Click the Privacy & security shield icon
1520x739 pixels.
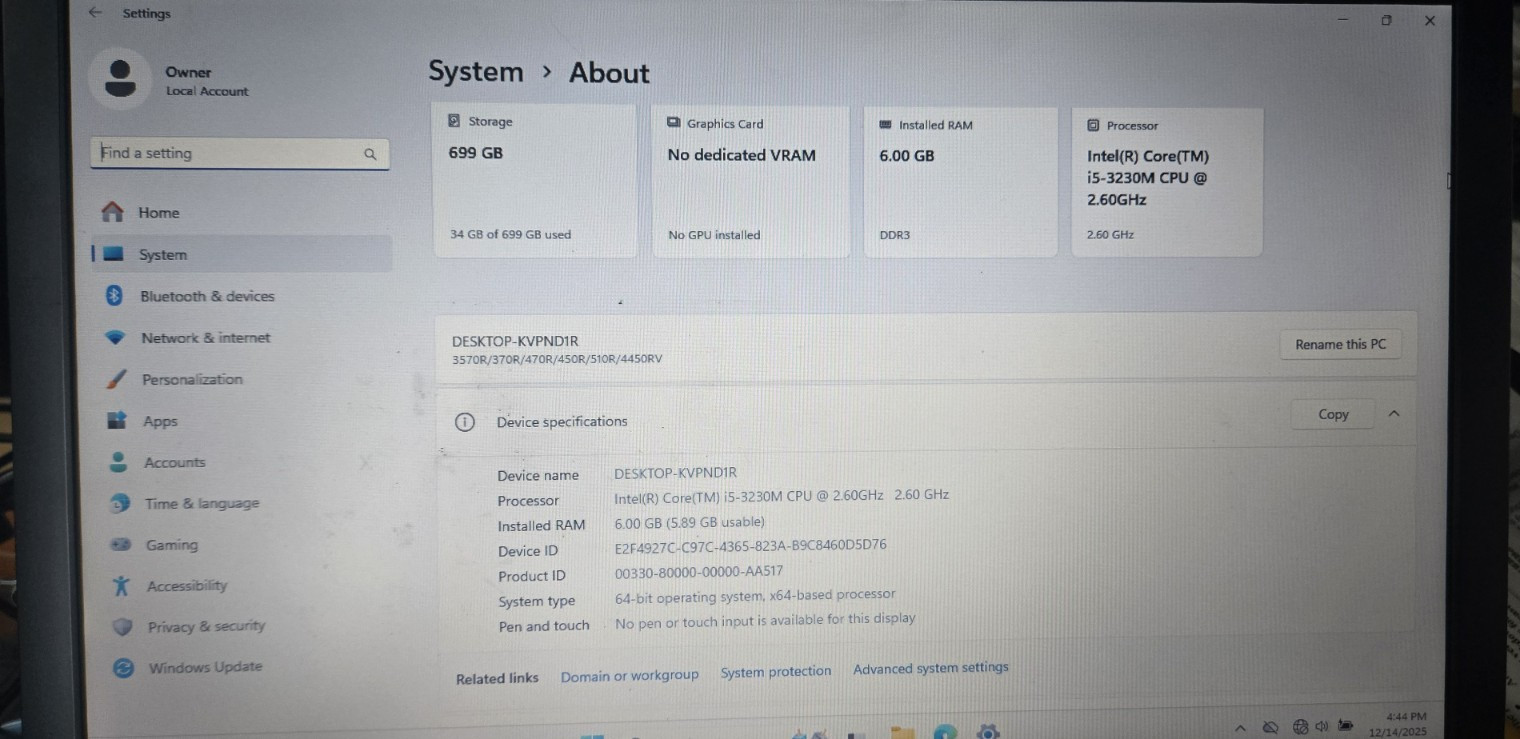(x=122, y=626)
